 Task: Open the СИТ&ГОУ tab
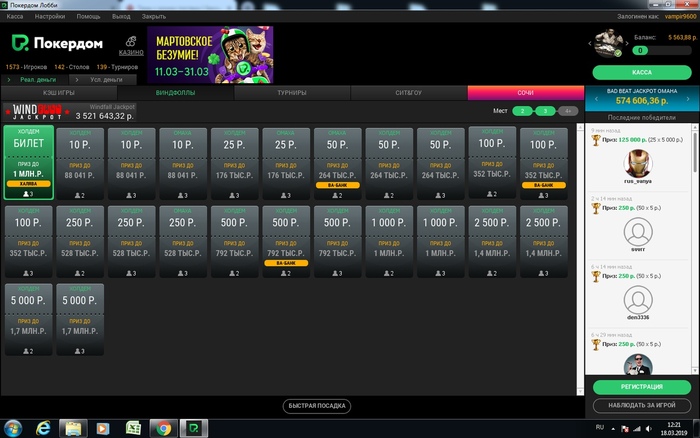click(x=408, y=93)
